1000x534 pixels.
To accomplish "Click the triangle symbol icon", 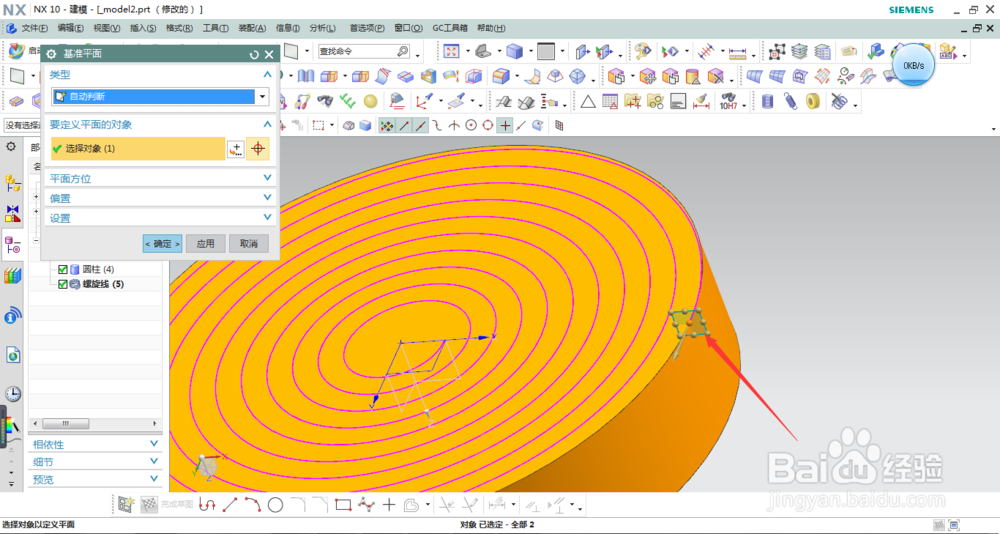I will click(x=587, y=101).
